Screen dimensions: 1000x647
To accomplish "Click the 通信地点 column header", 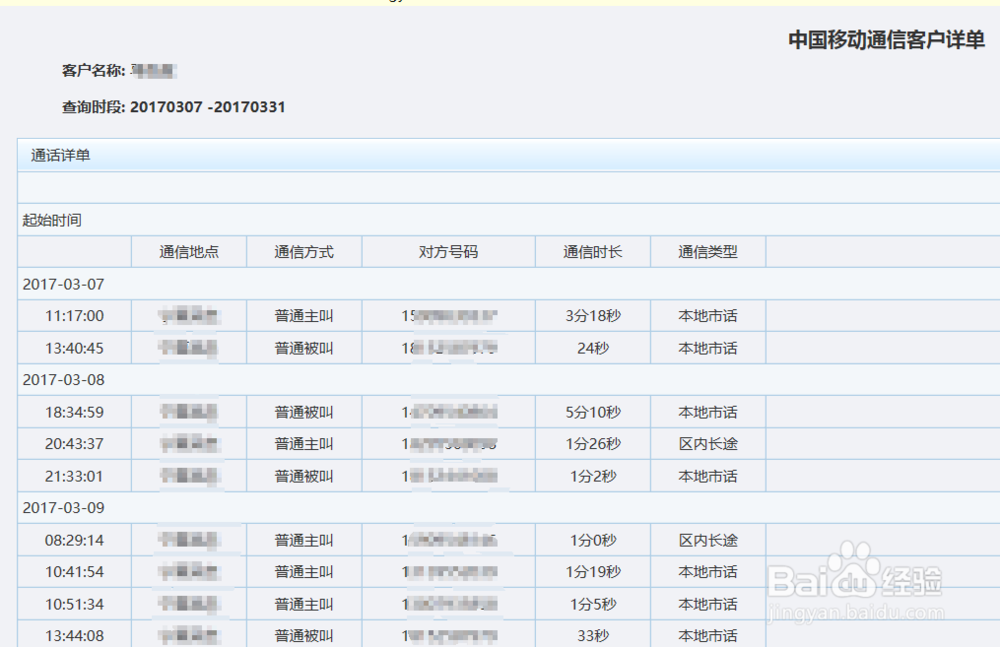I will tap(189, 252).
